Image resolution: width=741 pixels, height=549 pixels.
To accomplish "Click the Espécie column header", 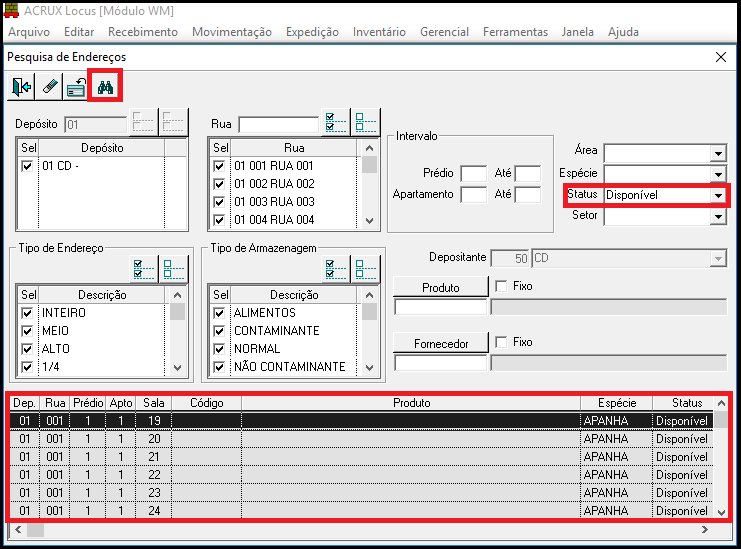I will 617,403.
